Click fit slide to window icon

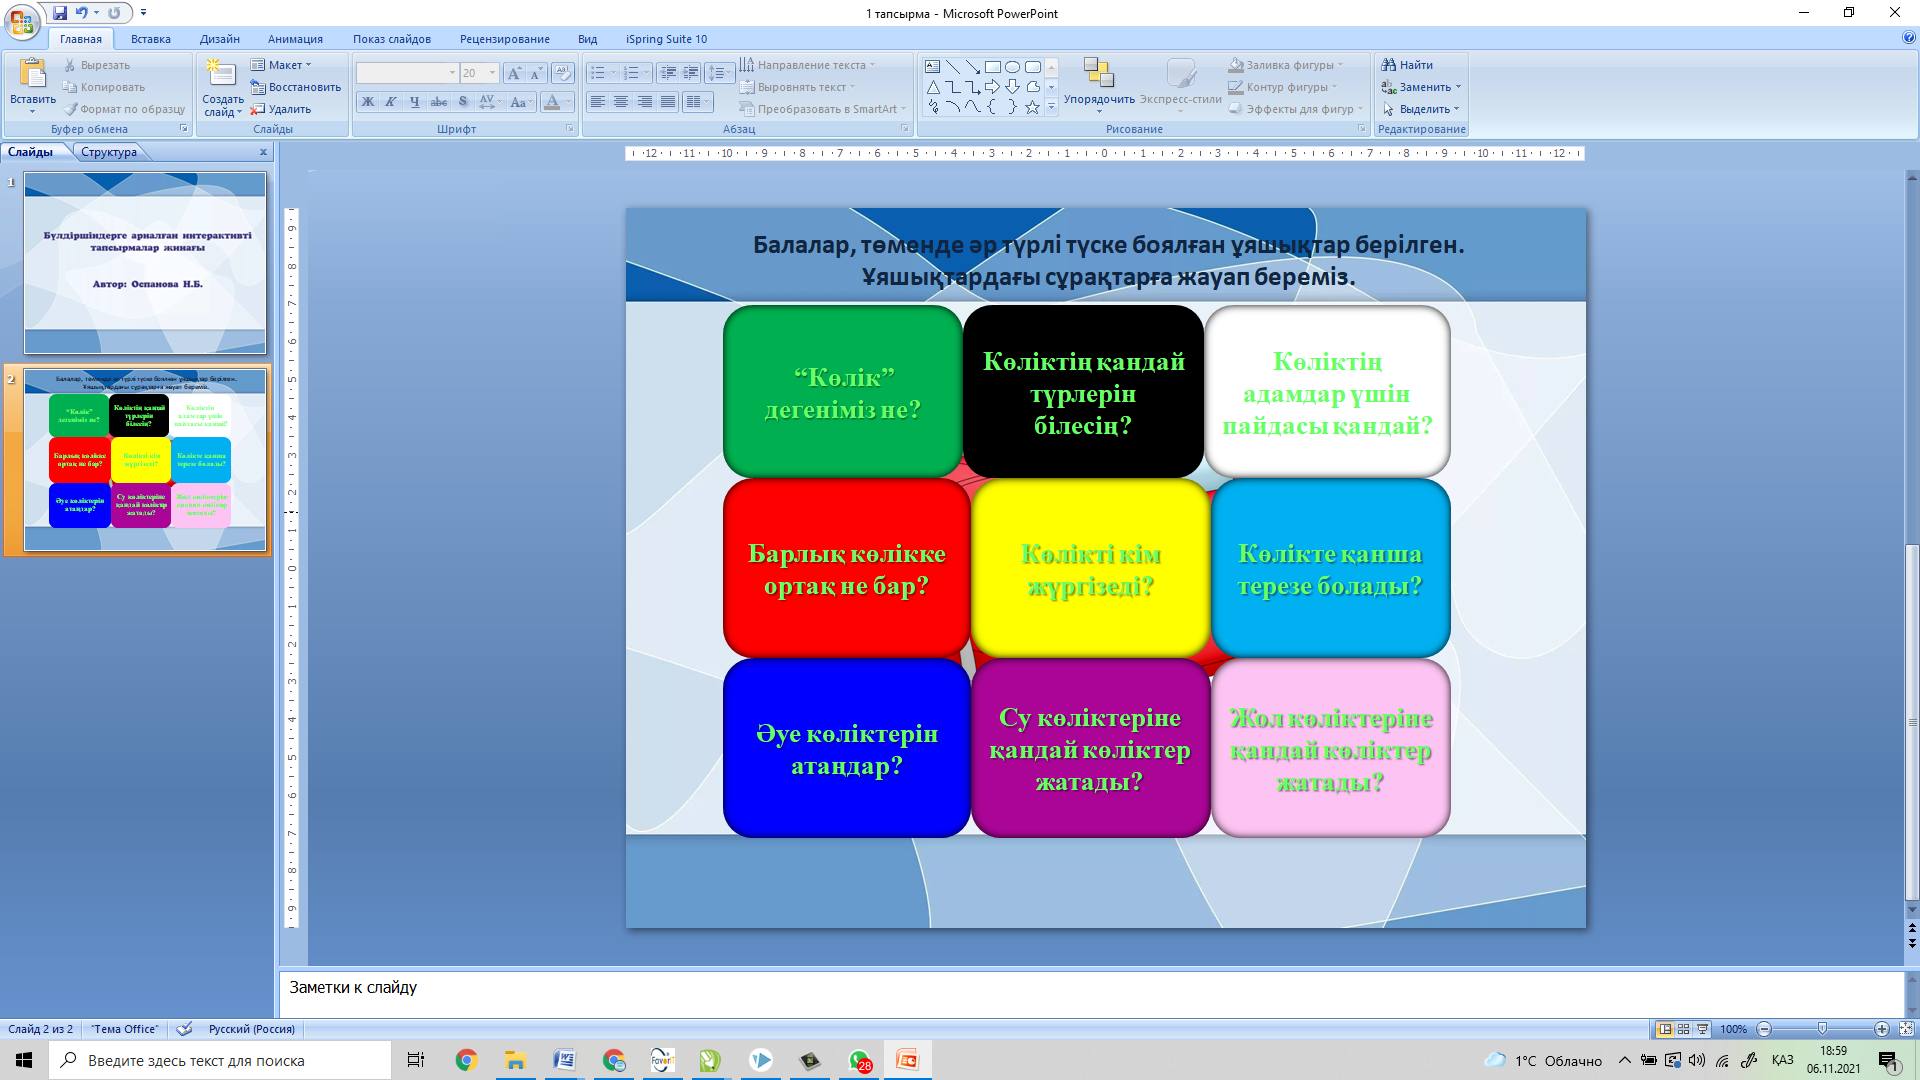point(1906,1029)
